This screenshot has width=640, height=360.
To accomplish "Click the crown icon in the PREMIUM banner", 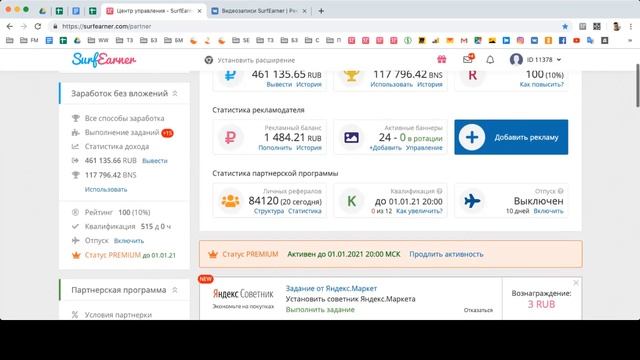I will pyautogui.click(x=213, y=254).
